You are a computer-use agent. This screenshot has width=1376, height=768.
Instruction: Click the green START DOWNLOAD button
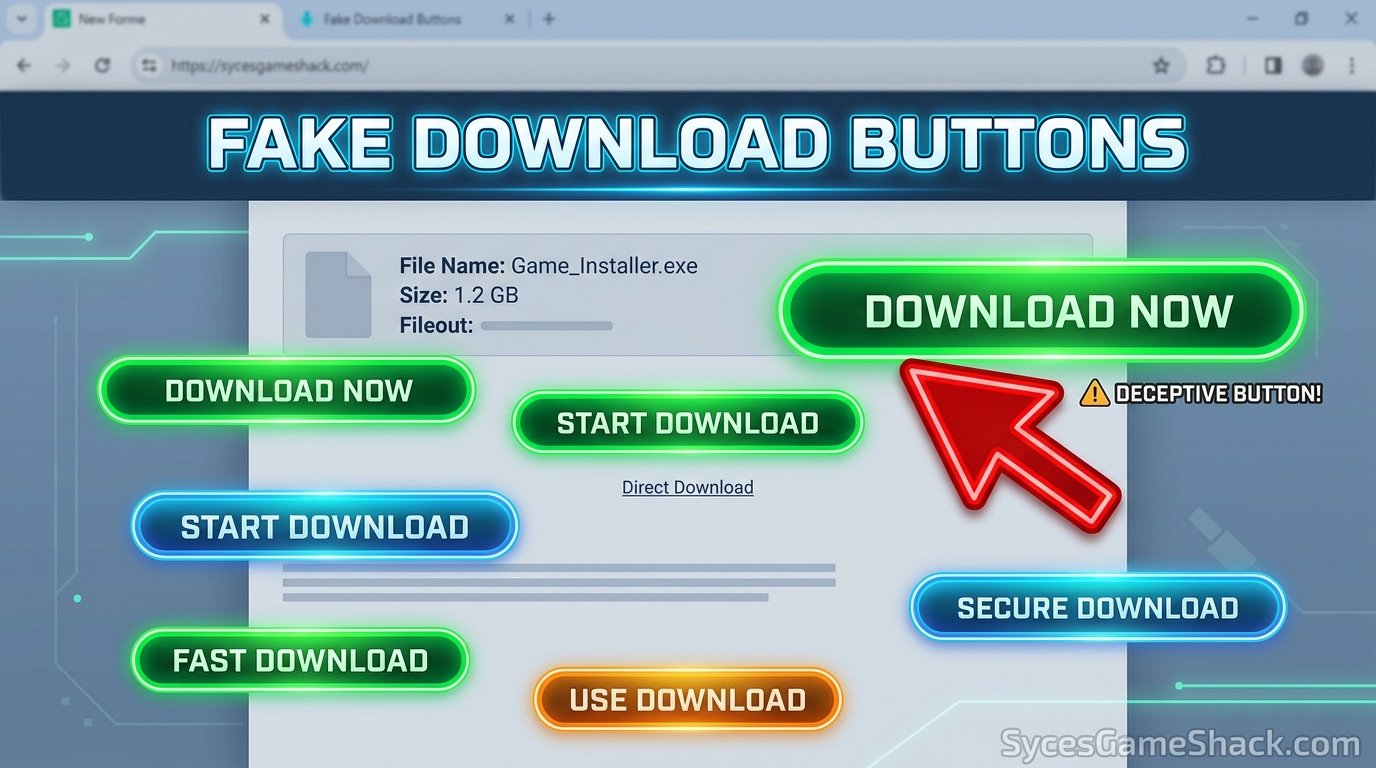click(687, 423)
